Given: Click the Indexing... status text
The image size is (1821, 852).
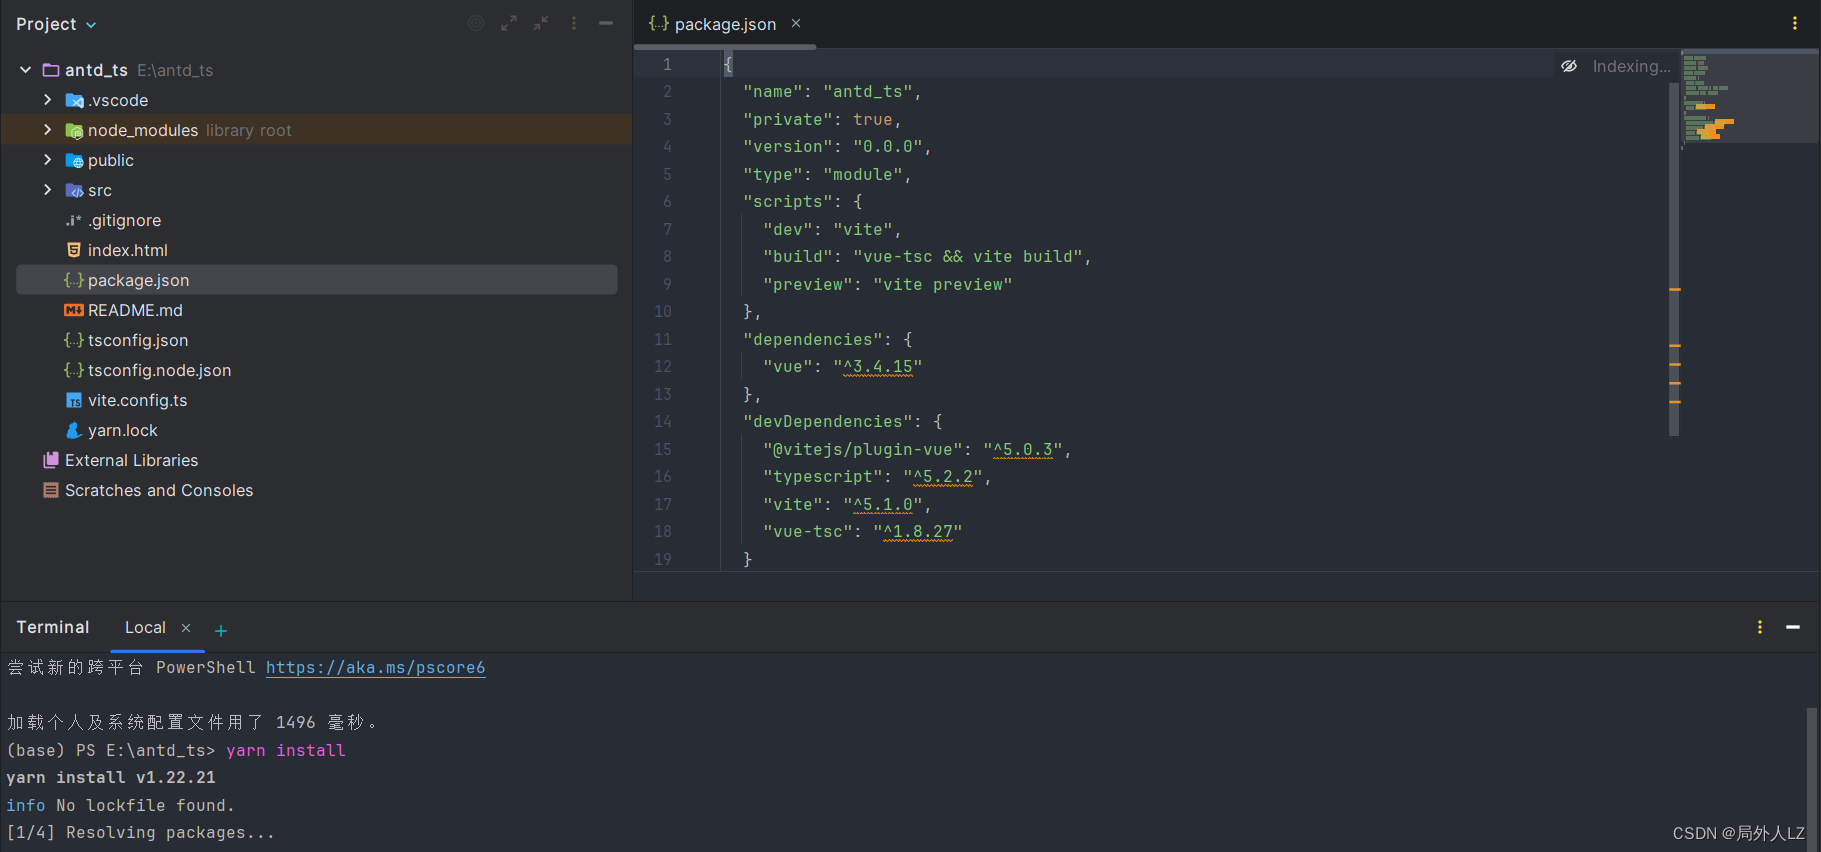Looking at the screenshot, I should (x=1631, y=66).
